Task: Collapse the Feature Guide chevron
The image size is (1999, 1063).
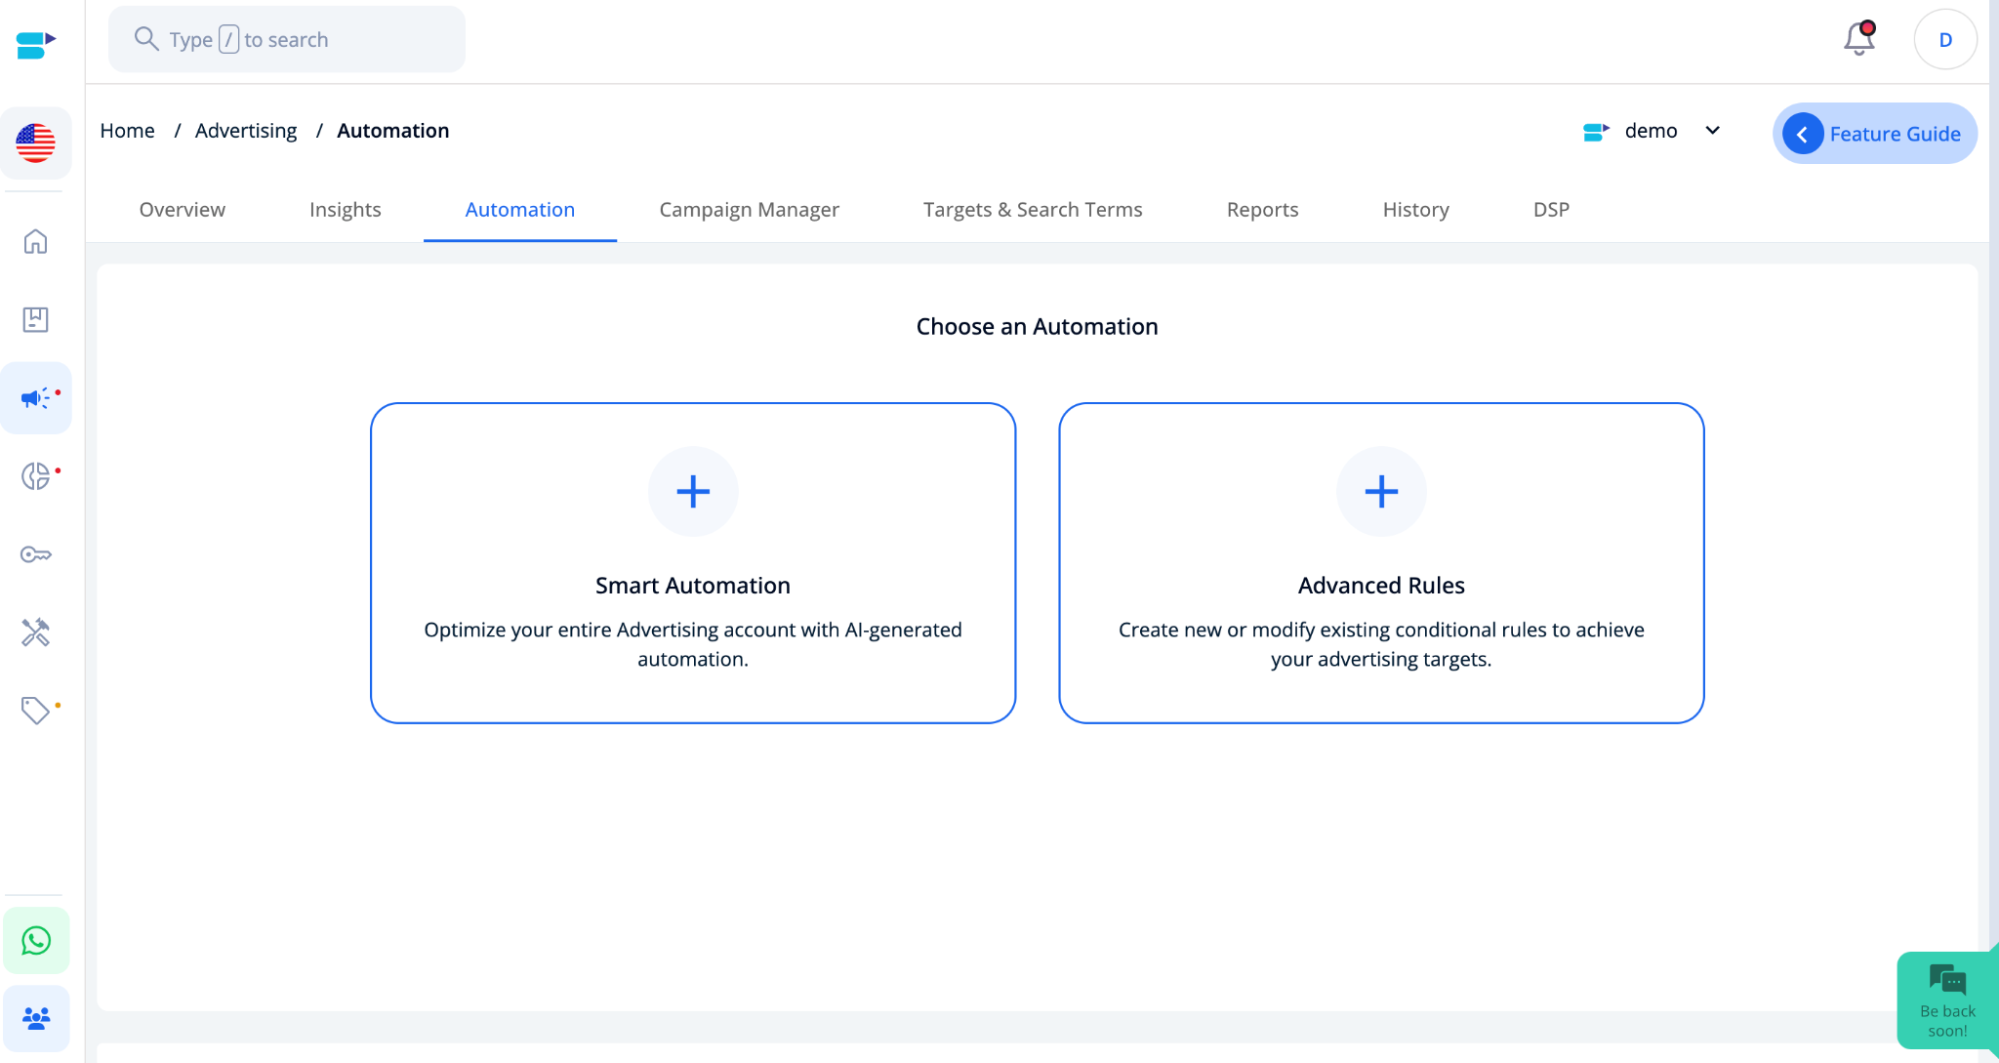Action: 1802,133
